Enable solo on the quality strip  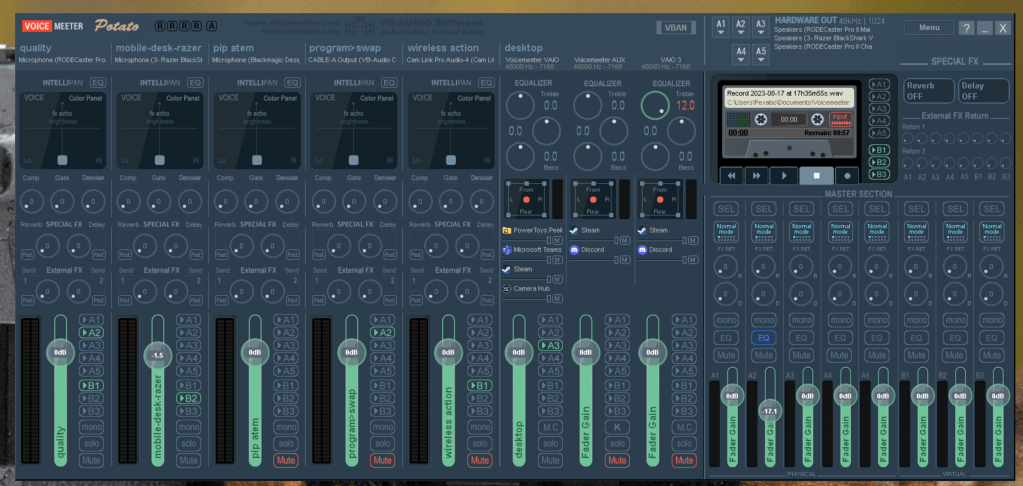pos(92,444)
